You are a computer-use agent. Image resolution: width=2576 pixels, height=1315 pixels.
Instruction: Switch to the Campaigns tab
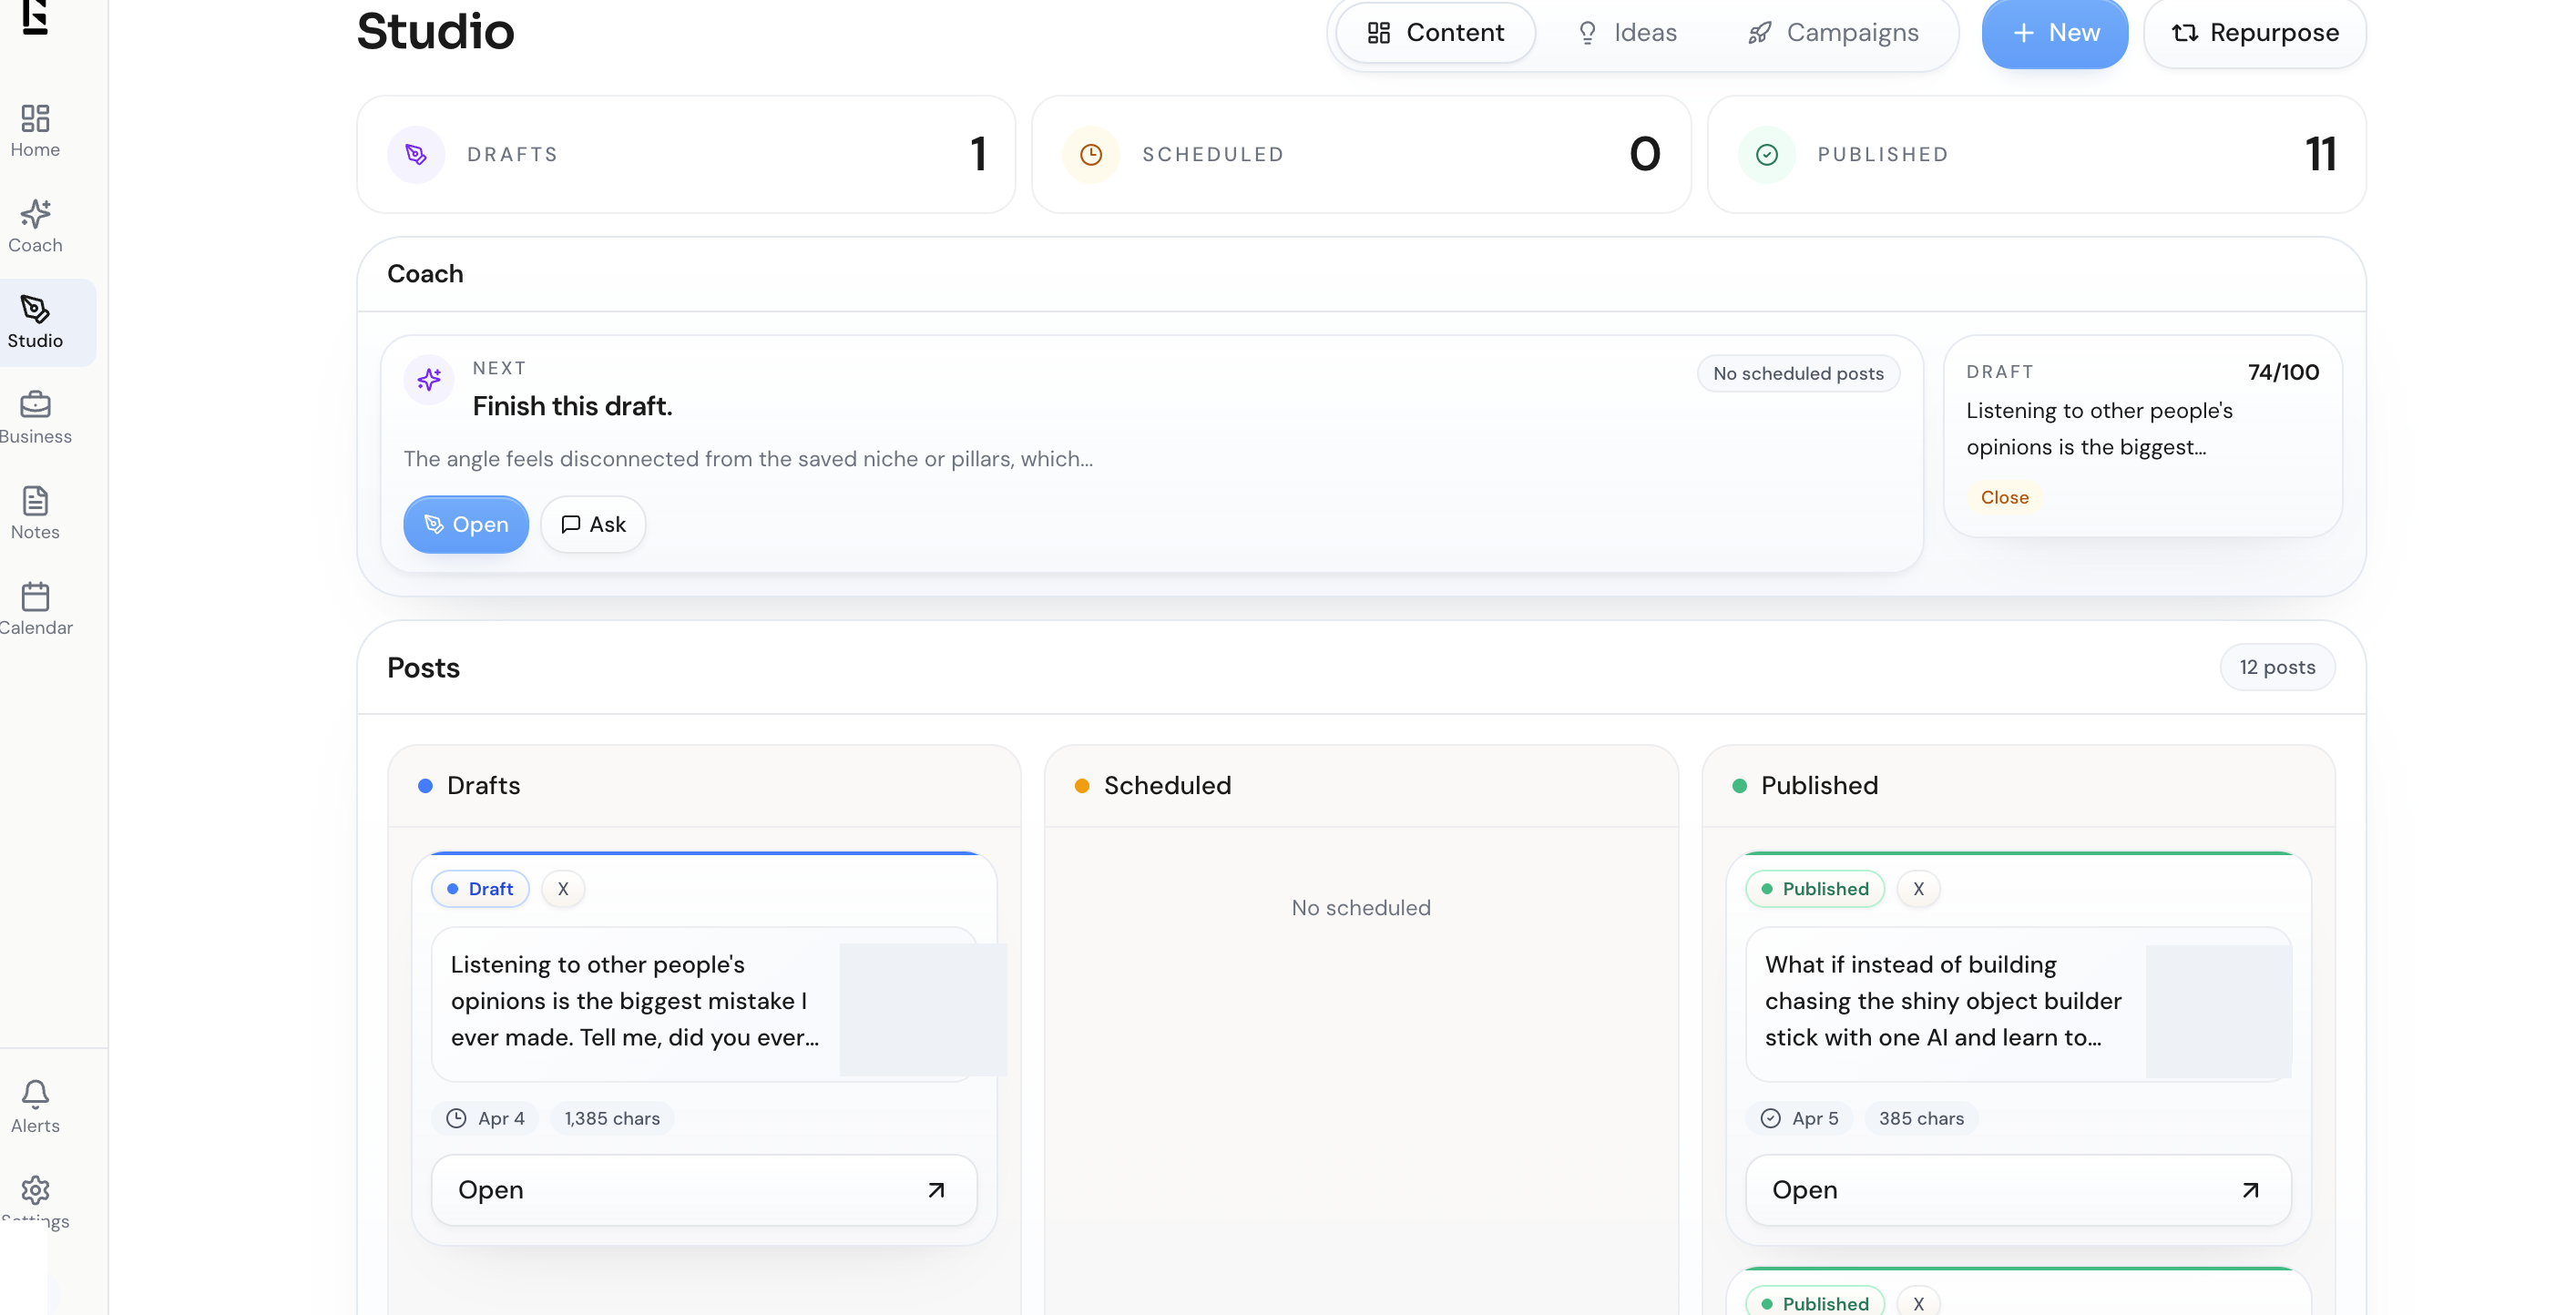pyautogui.click(x=1833, y=33)
